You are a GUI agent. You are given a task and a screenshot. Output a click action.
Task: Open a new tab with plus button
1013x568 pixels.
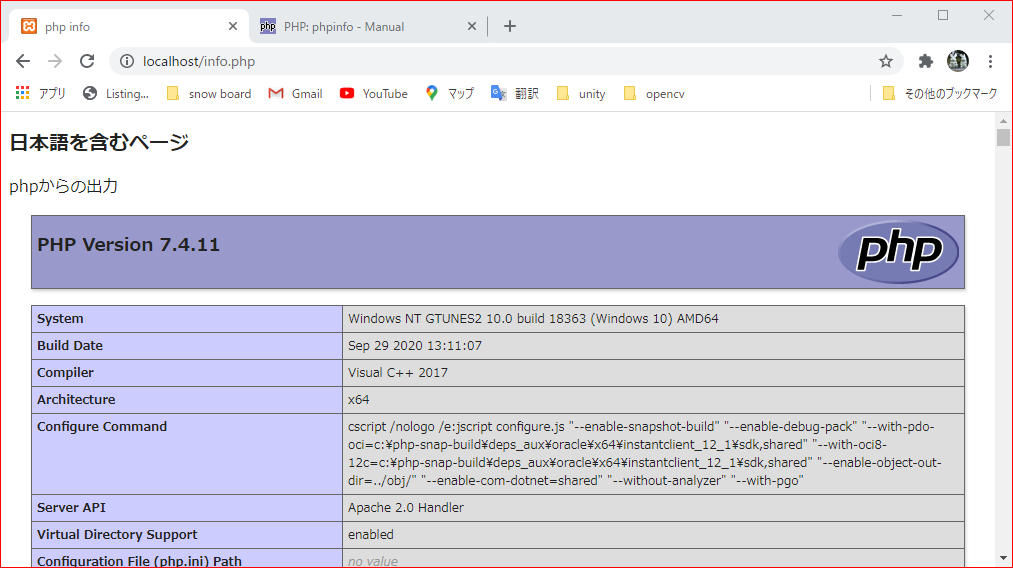(510, 26)
